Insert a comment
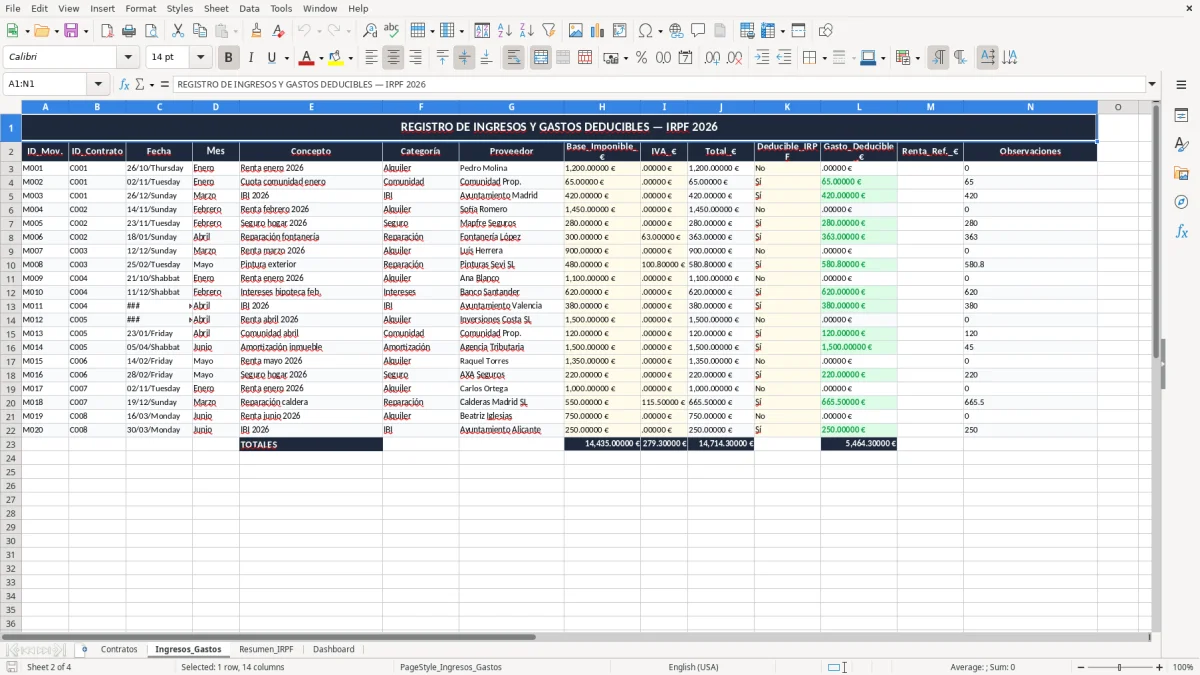 698,31
